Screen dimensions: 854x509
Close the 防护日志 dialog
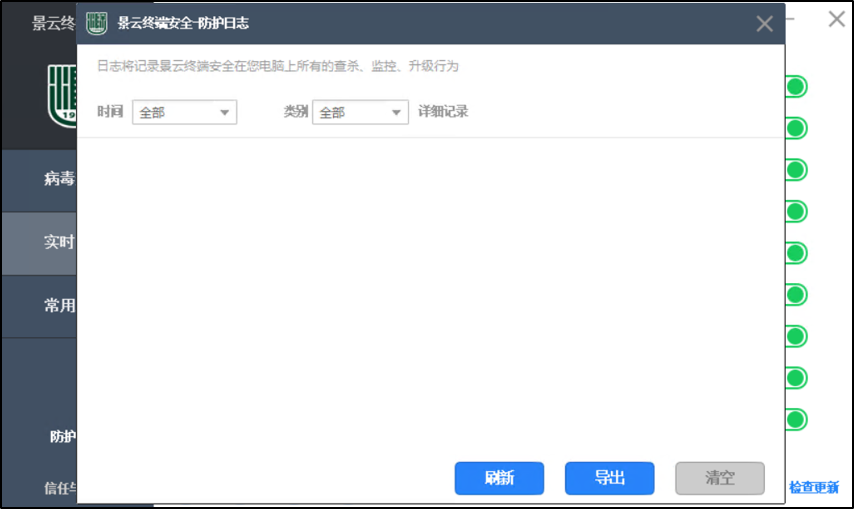(x=764, y=23)
